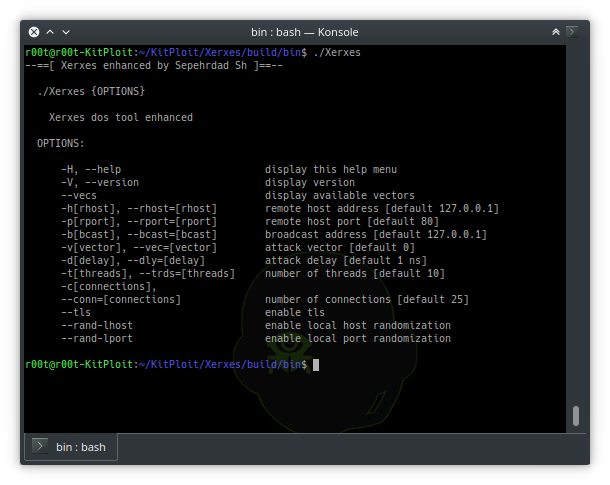Click the '--rand-lhost' option

pos(97,326)
